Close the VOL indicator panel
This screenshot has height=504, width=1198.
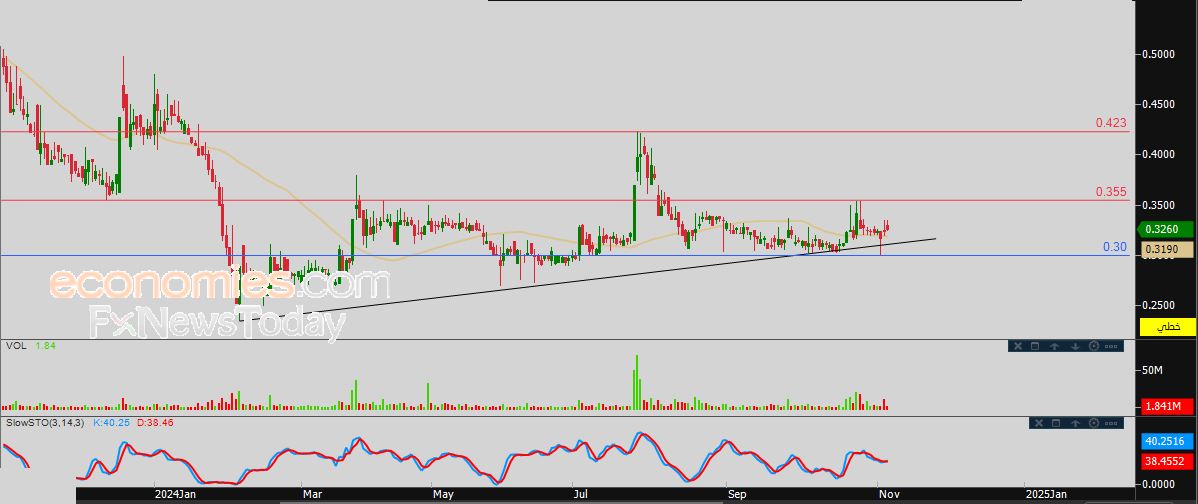tap(1018, 346)
